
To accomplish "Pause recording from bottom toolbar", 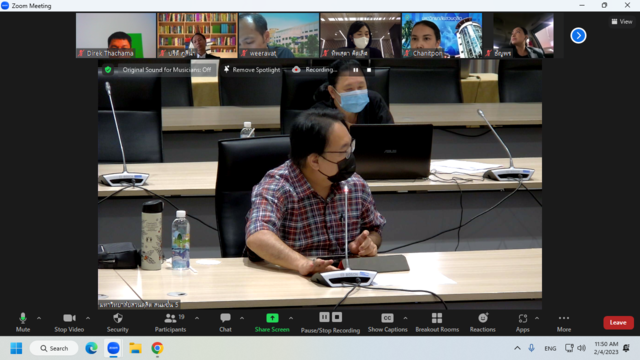I will [x=324, y=317].
